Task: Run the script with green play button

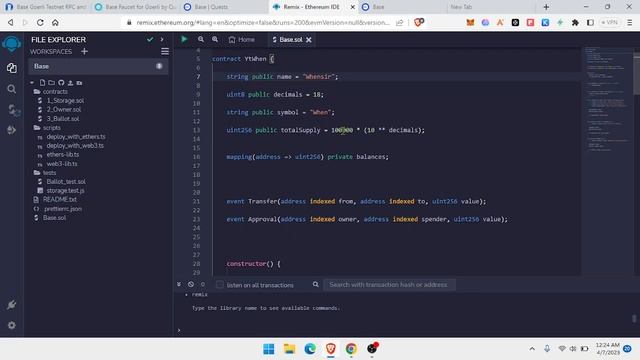Action: click(x=184, y=39)
